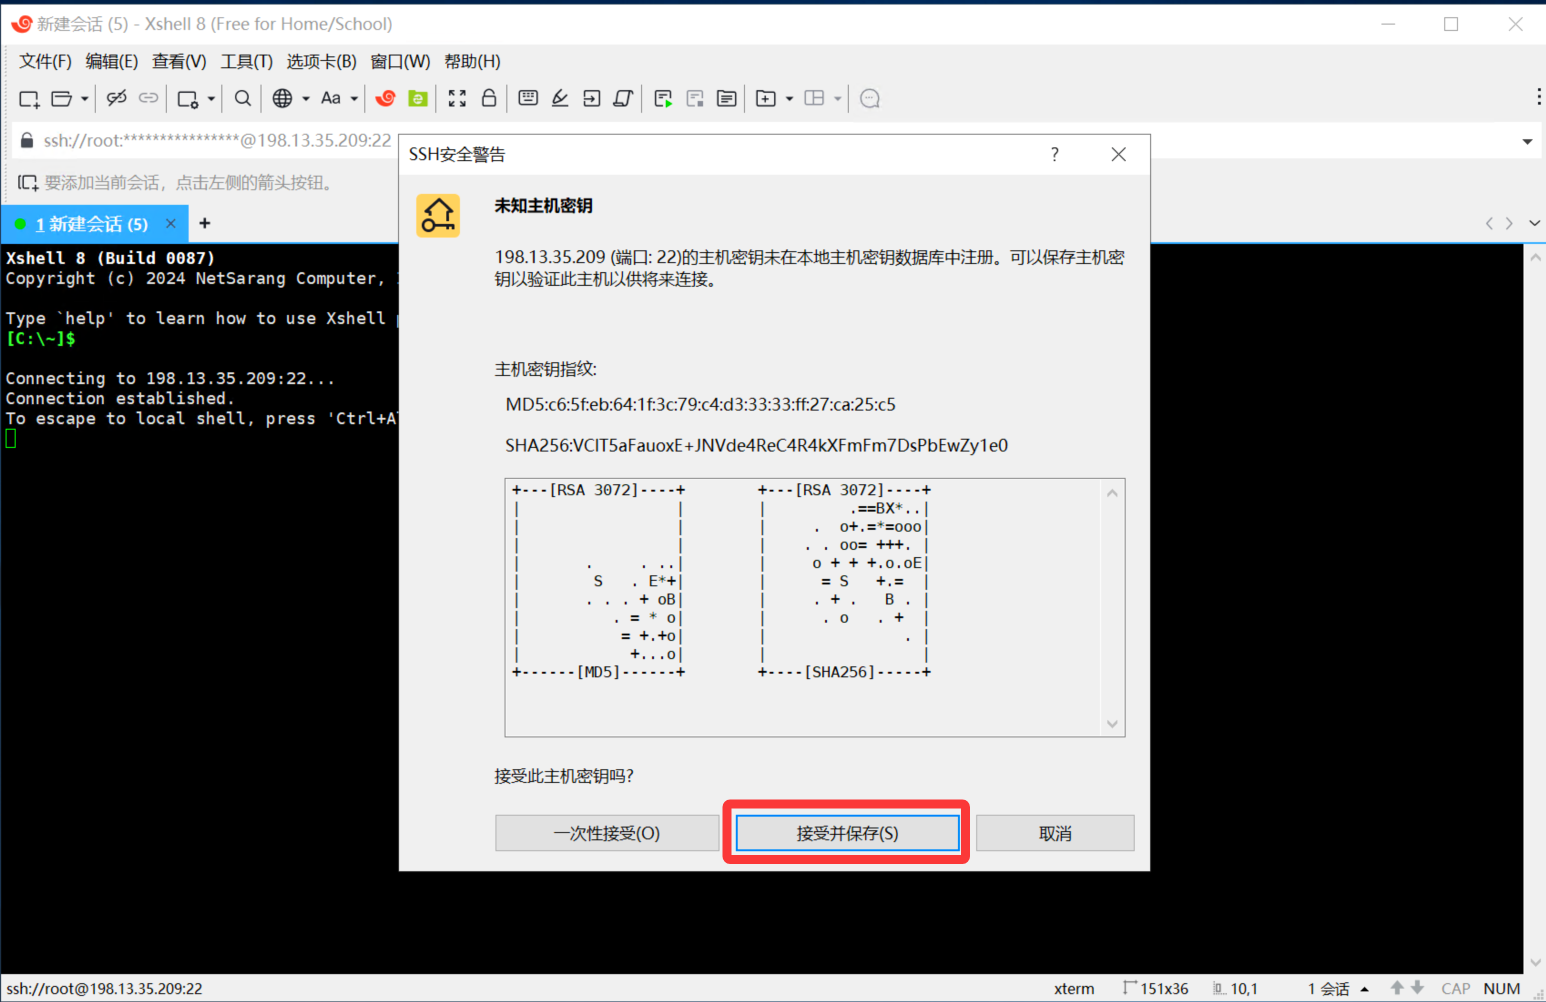
Task: Open the 工具(T) menu
Action: click(246, 61)
